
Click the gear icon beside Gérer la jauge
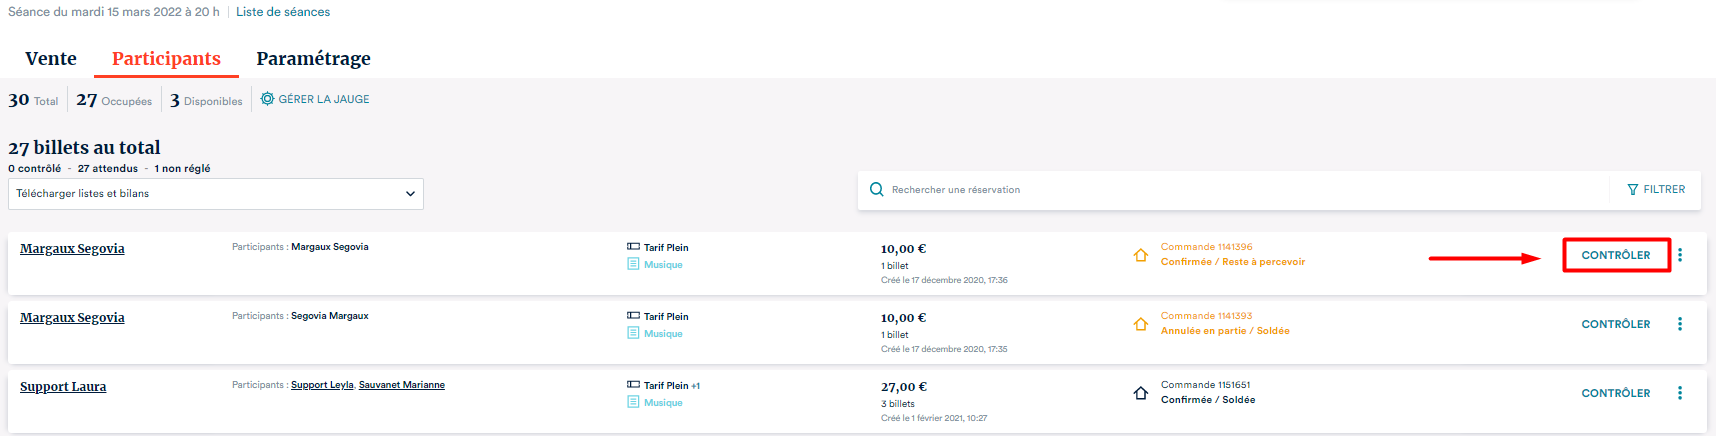coord(267,99)
